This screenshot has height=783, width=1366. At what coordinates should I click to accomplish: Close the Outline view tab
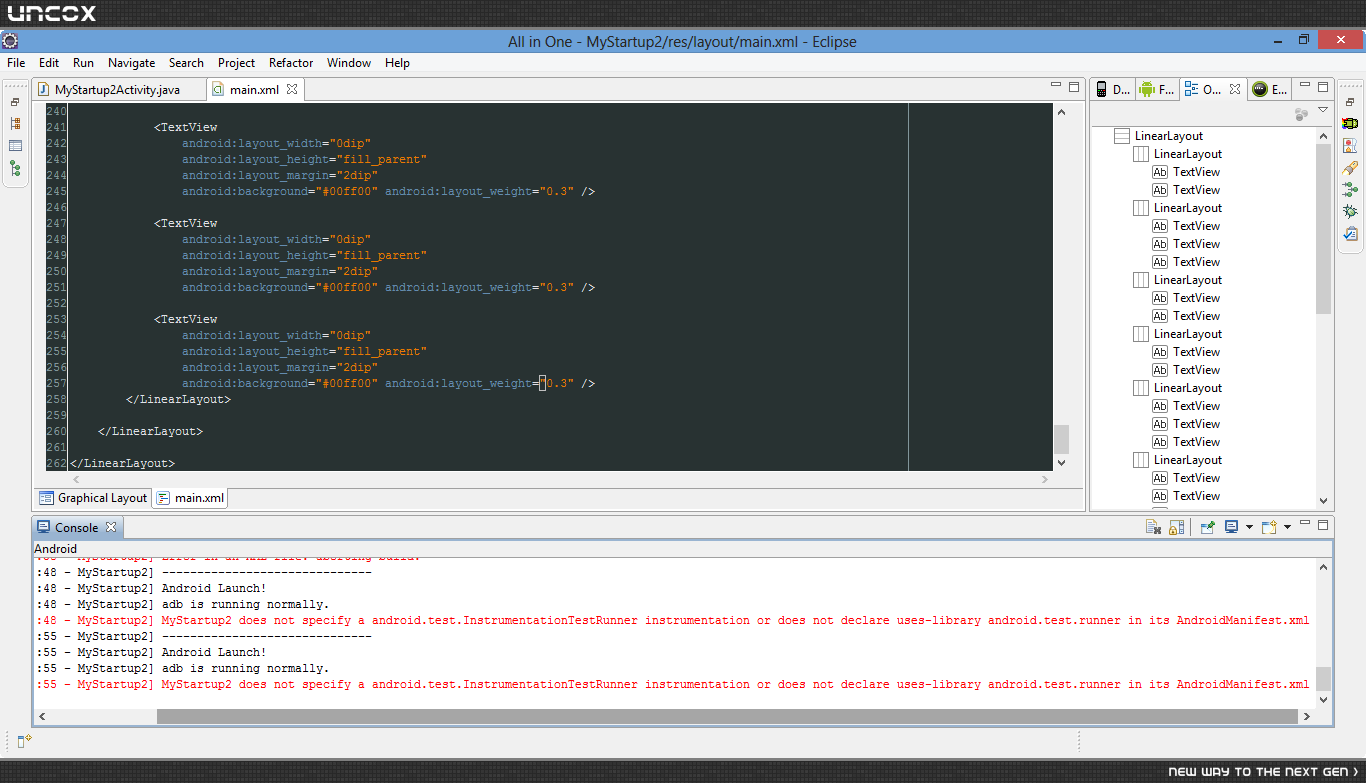pyautogui.click(x=1235, y=89)
